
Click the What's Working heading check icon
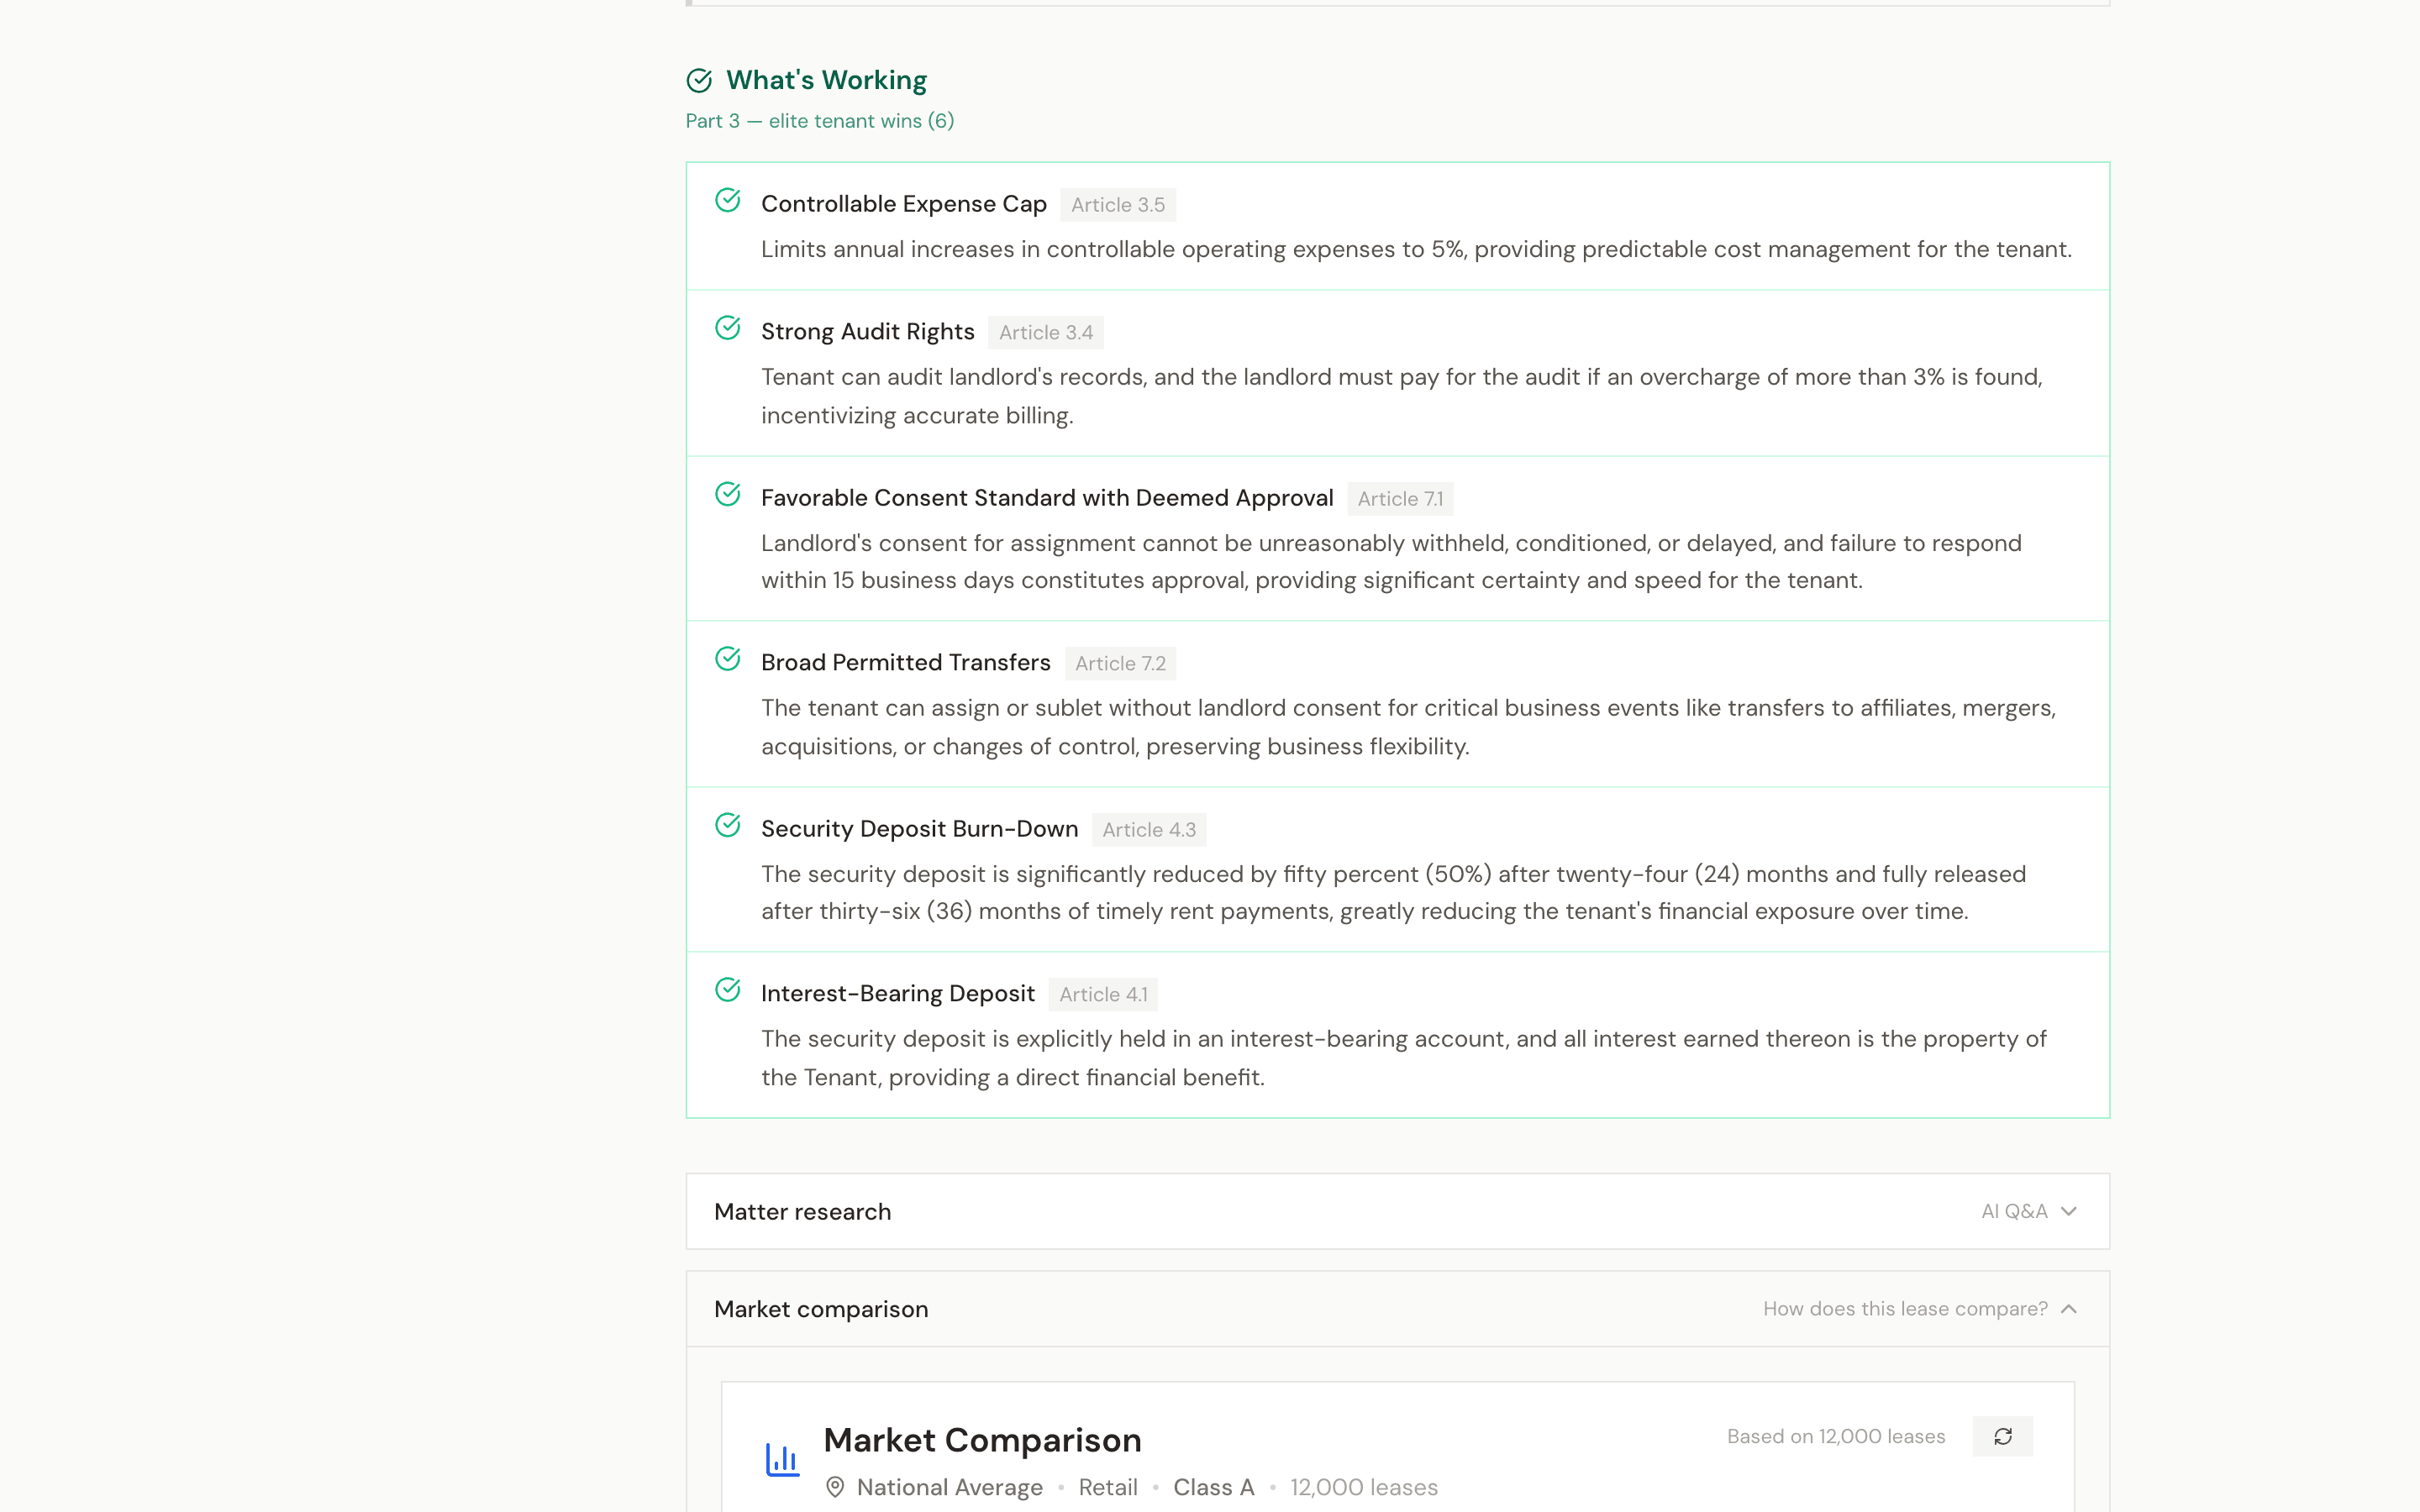(x=699, y=80)
